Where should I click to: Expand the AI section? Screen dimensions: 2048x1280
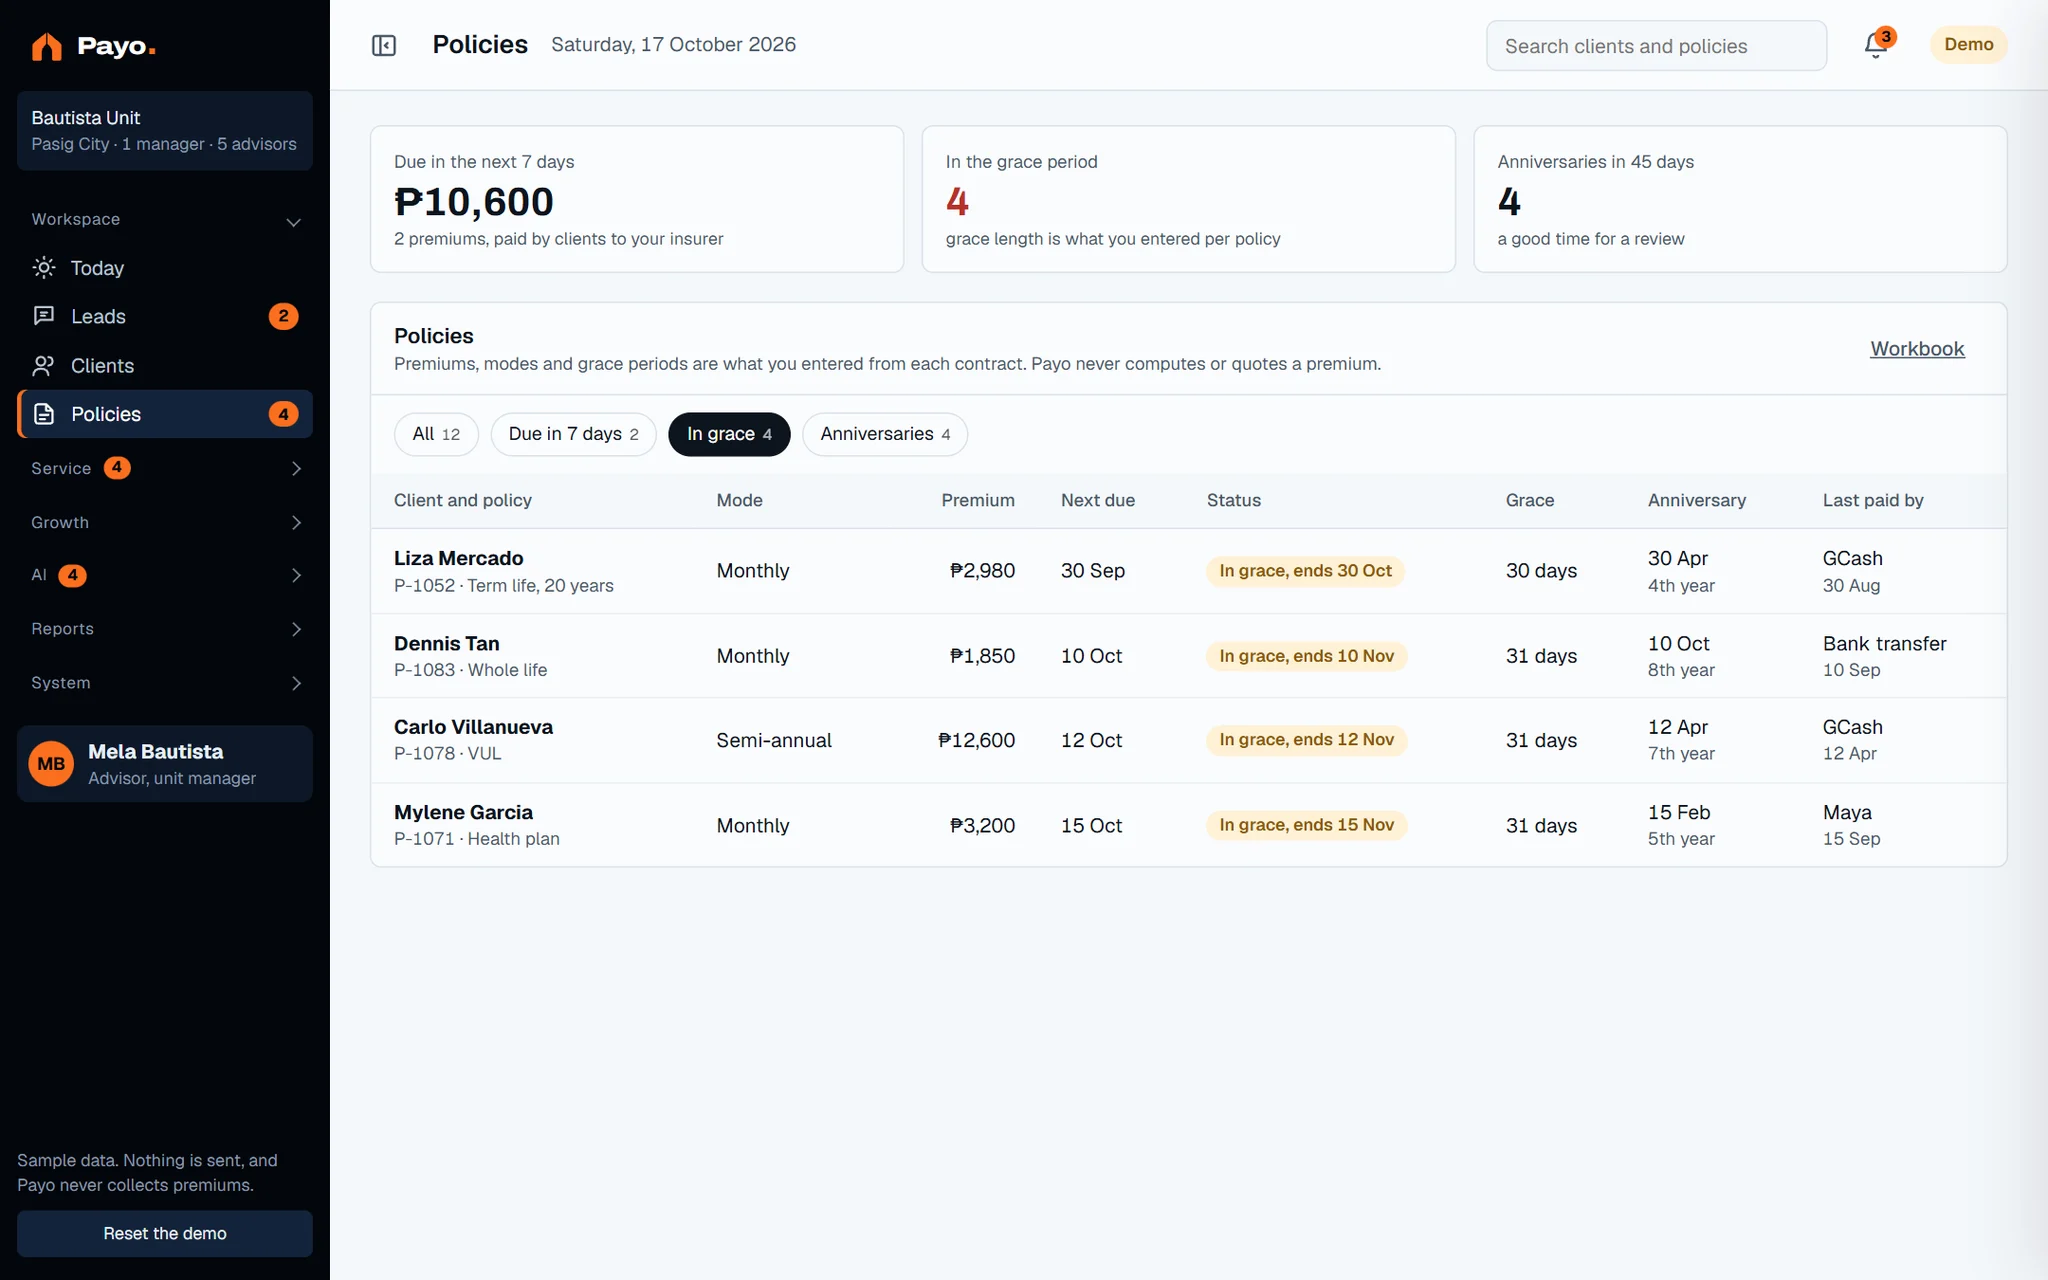pyautogui.click(x=165, y=575)
